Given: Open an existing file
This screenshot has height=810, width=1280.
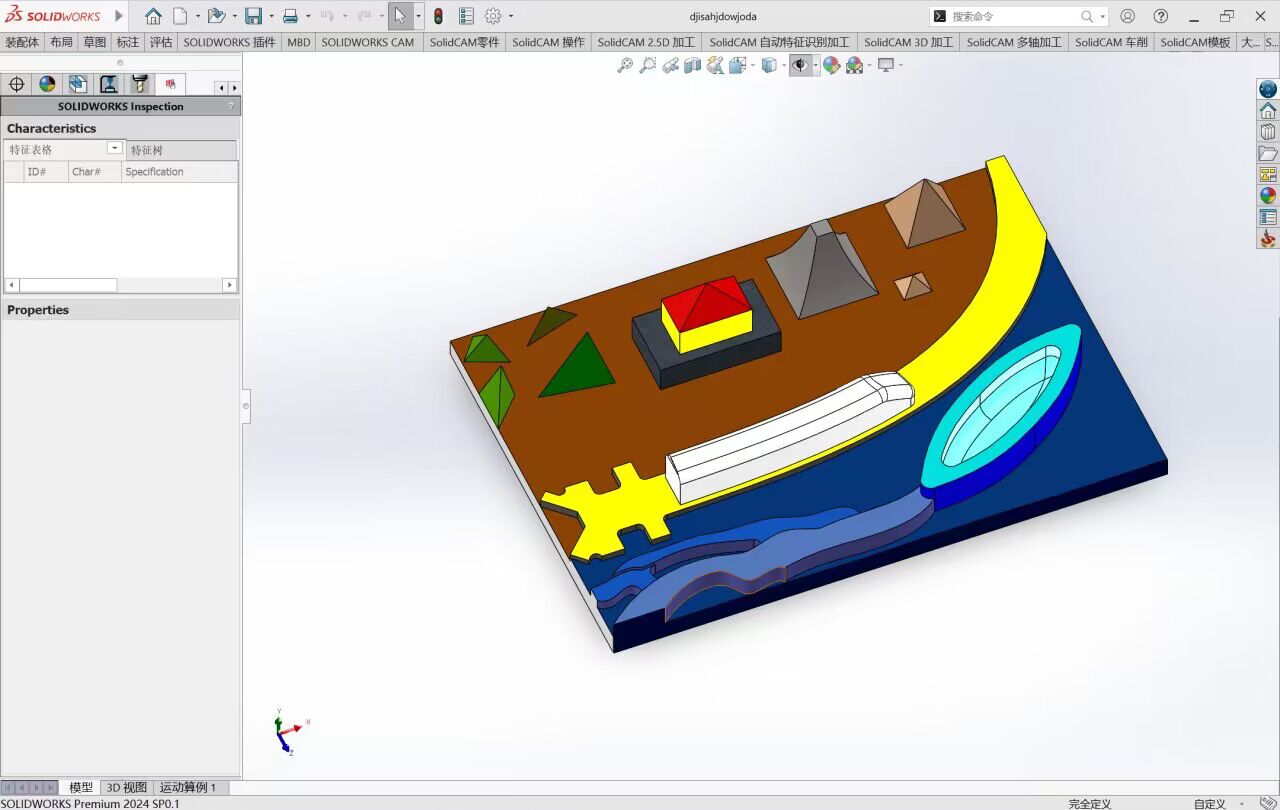Looking at the screenshot, I should tap(215, 16).
